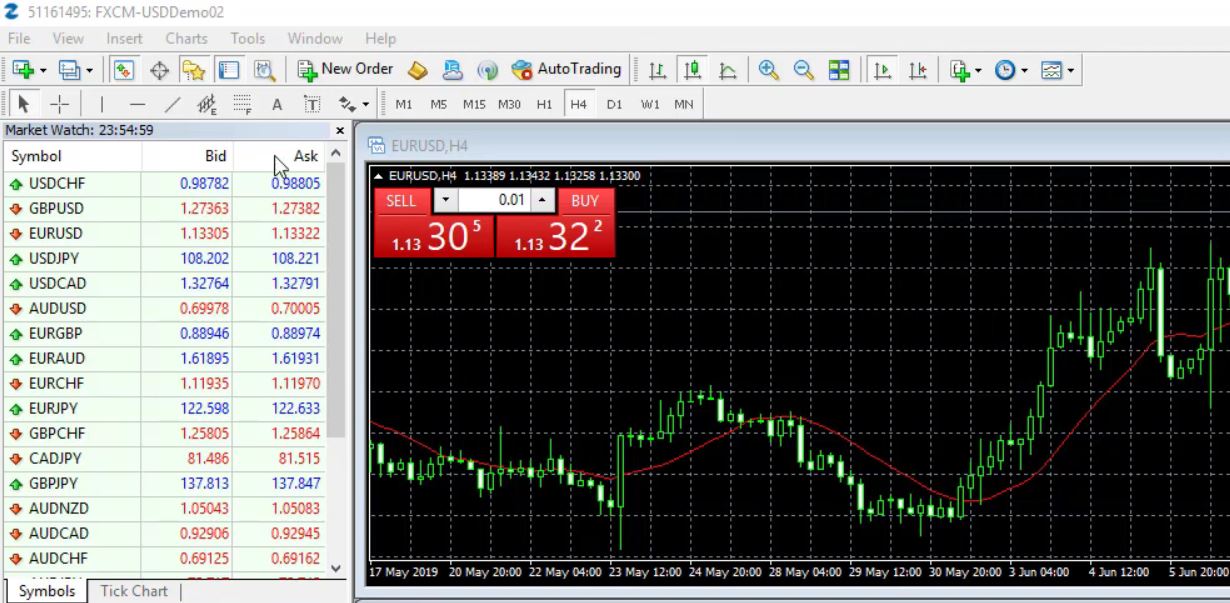The height and width of the screenshot is (603, 1230).
Task: Switch chart to candlestick display mode
Action: (x=692, y=70)
